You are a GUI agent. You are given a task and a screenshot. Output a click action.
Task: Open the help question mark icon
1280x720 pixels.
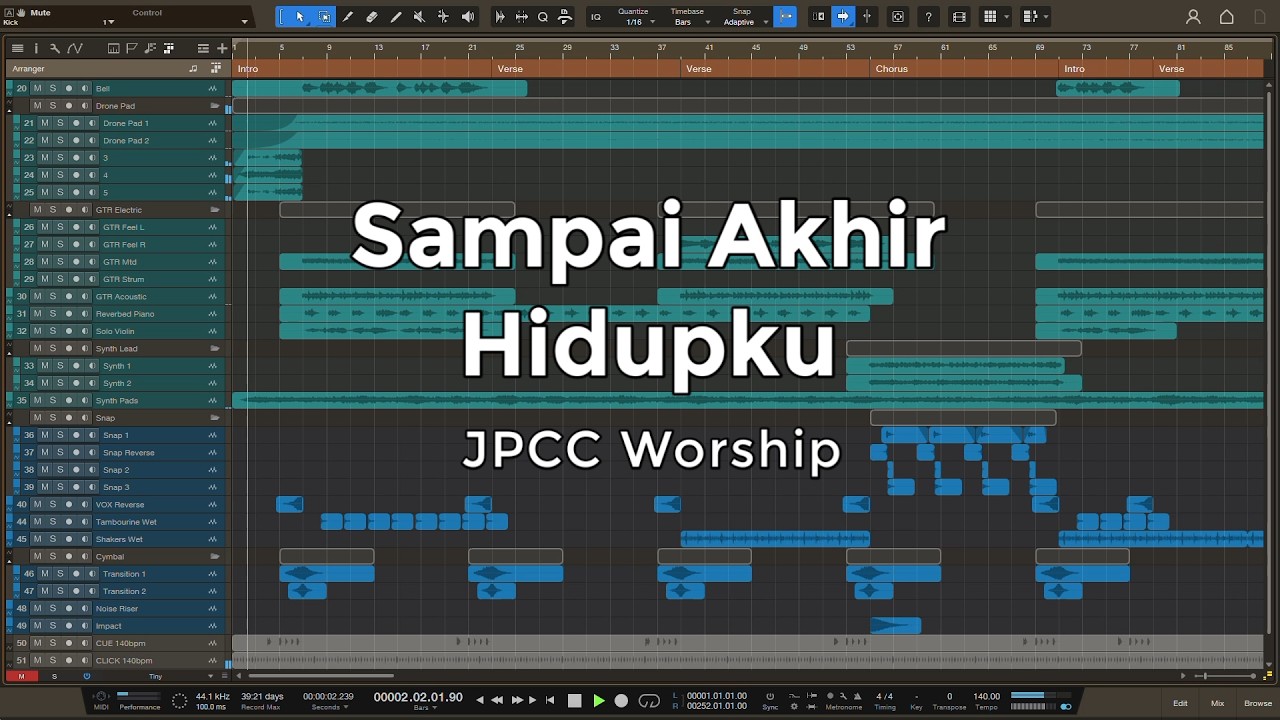point(929,17)
